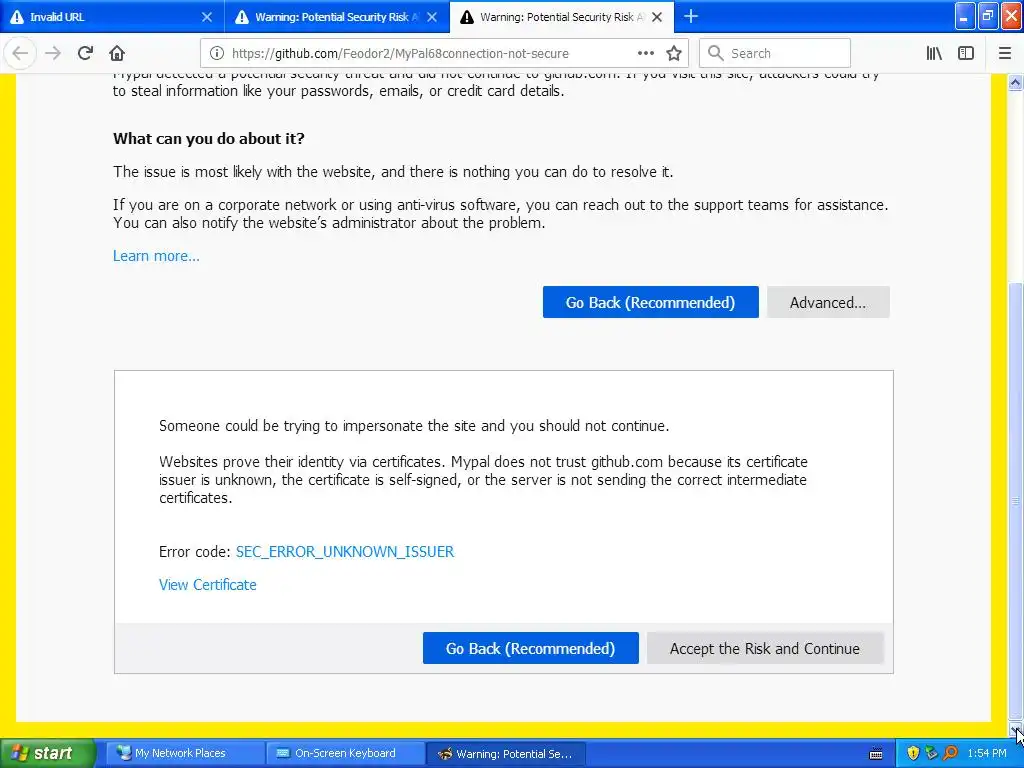
Task: Click the scrollbar down arrow
Action: click(x=1016, y=728)
